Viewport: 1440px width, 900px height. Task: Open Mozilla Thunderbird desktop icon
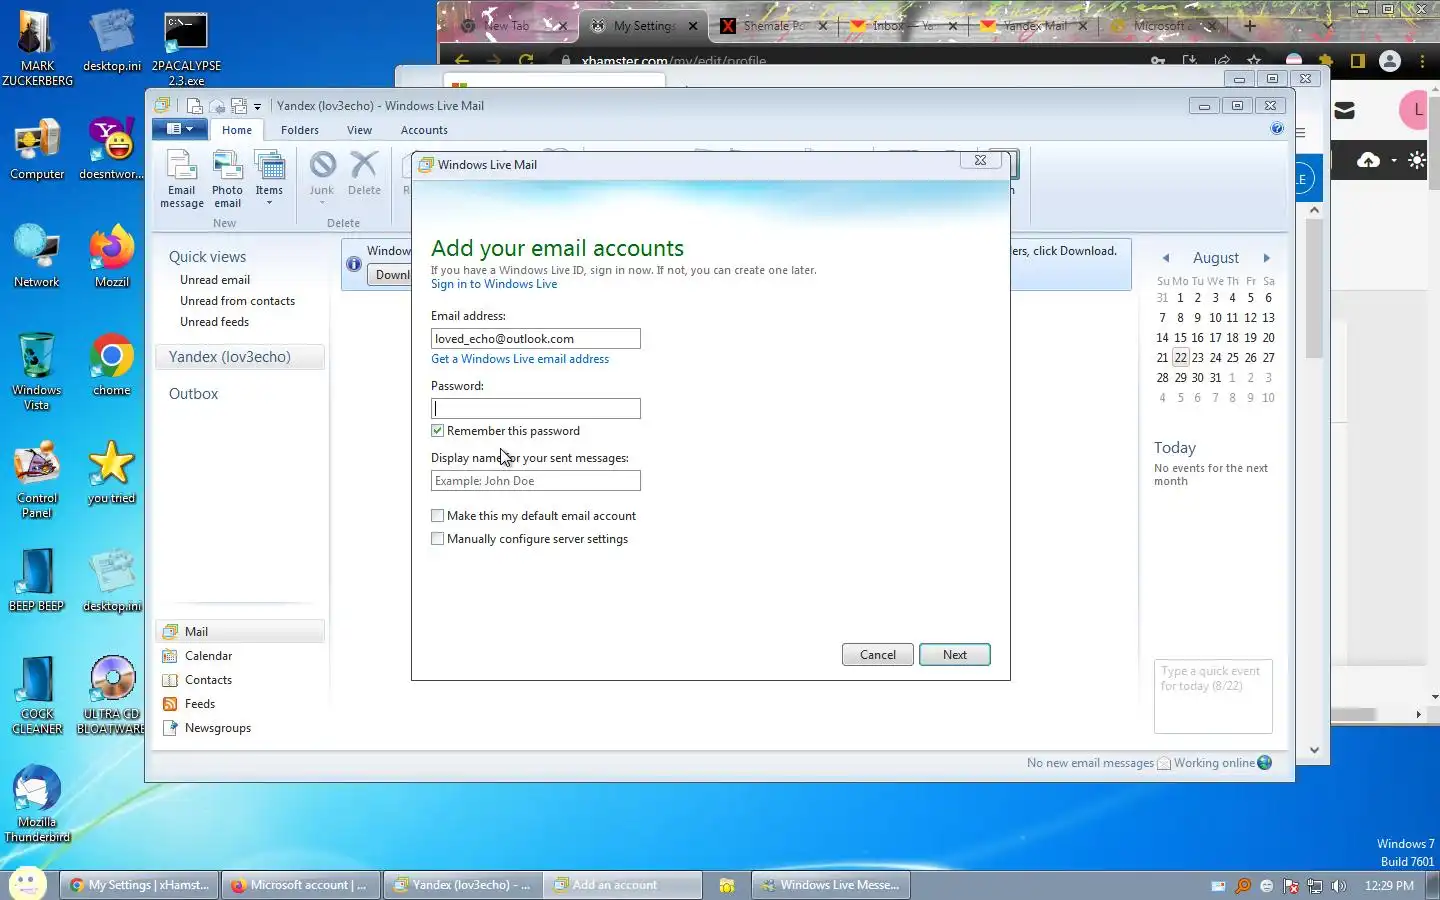pyautogui.click(x=37, y=803)
